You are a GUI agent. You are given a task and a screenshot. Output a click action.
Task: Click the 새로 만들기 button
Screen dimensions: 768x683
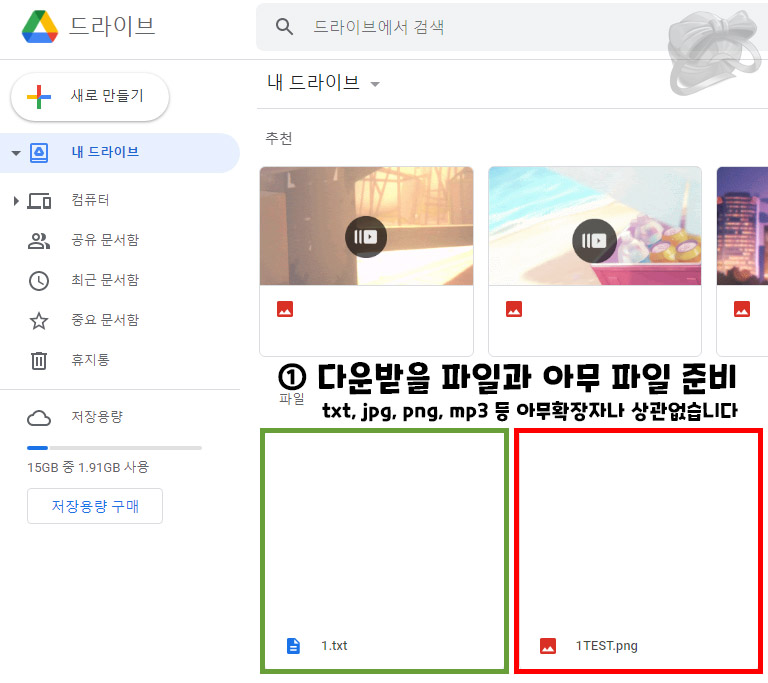point(90,97)
